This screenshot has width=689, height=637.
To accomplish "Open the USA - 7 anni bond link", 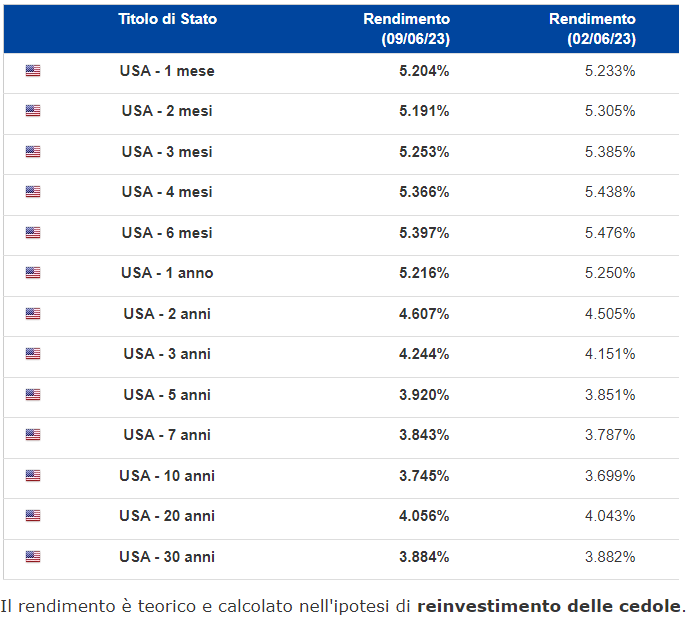I will coord(167,435).
